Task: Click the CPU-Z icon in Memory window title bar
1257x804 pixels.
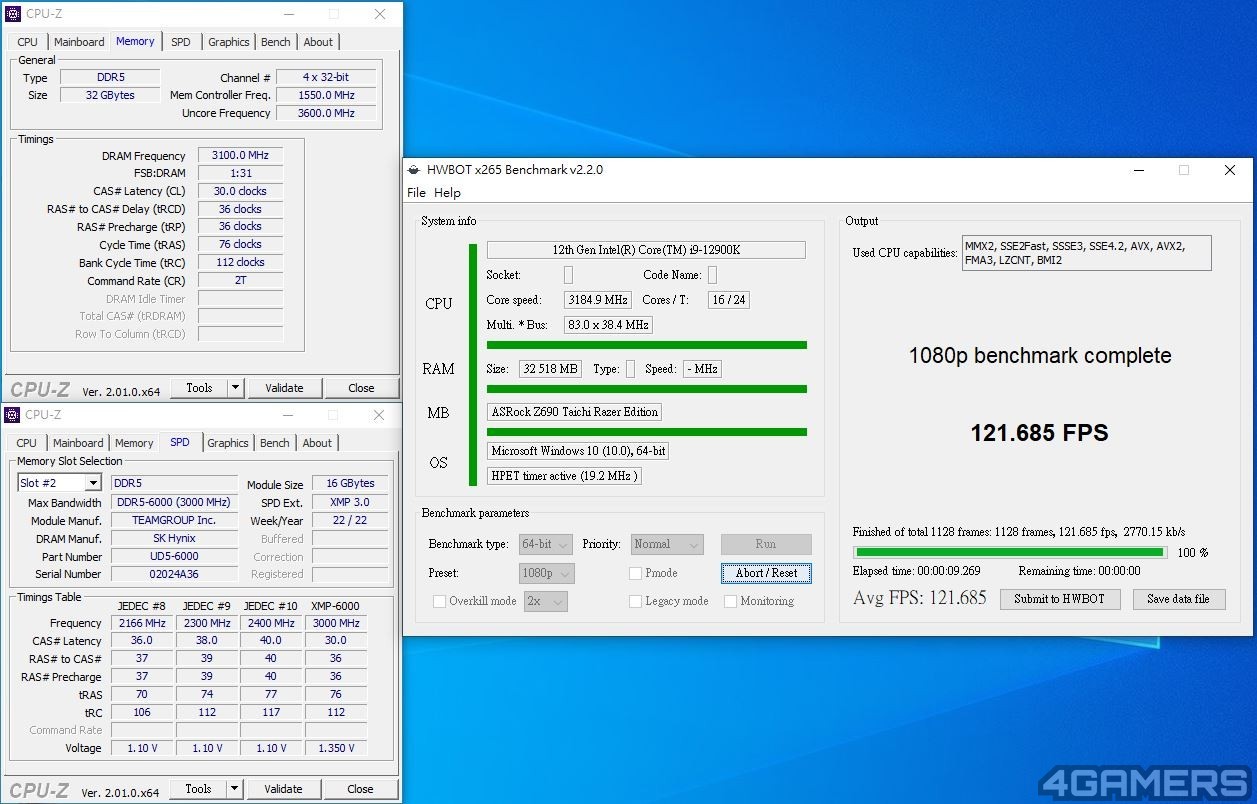Action: (x=12, y=14)
